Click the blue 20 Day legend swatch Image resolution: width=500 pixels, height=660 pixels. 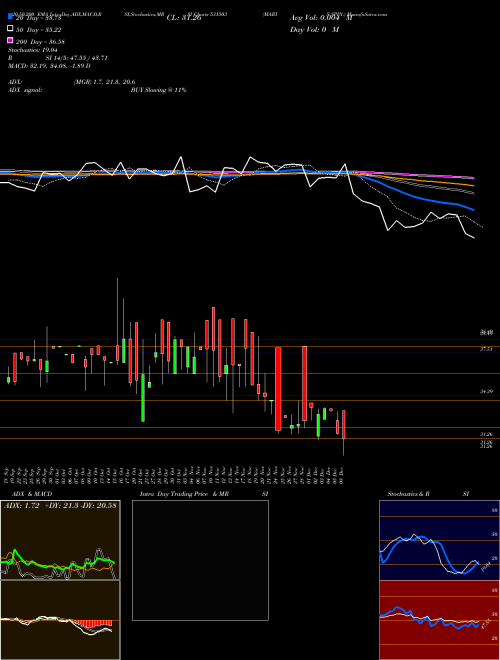[x=11, y=17]
